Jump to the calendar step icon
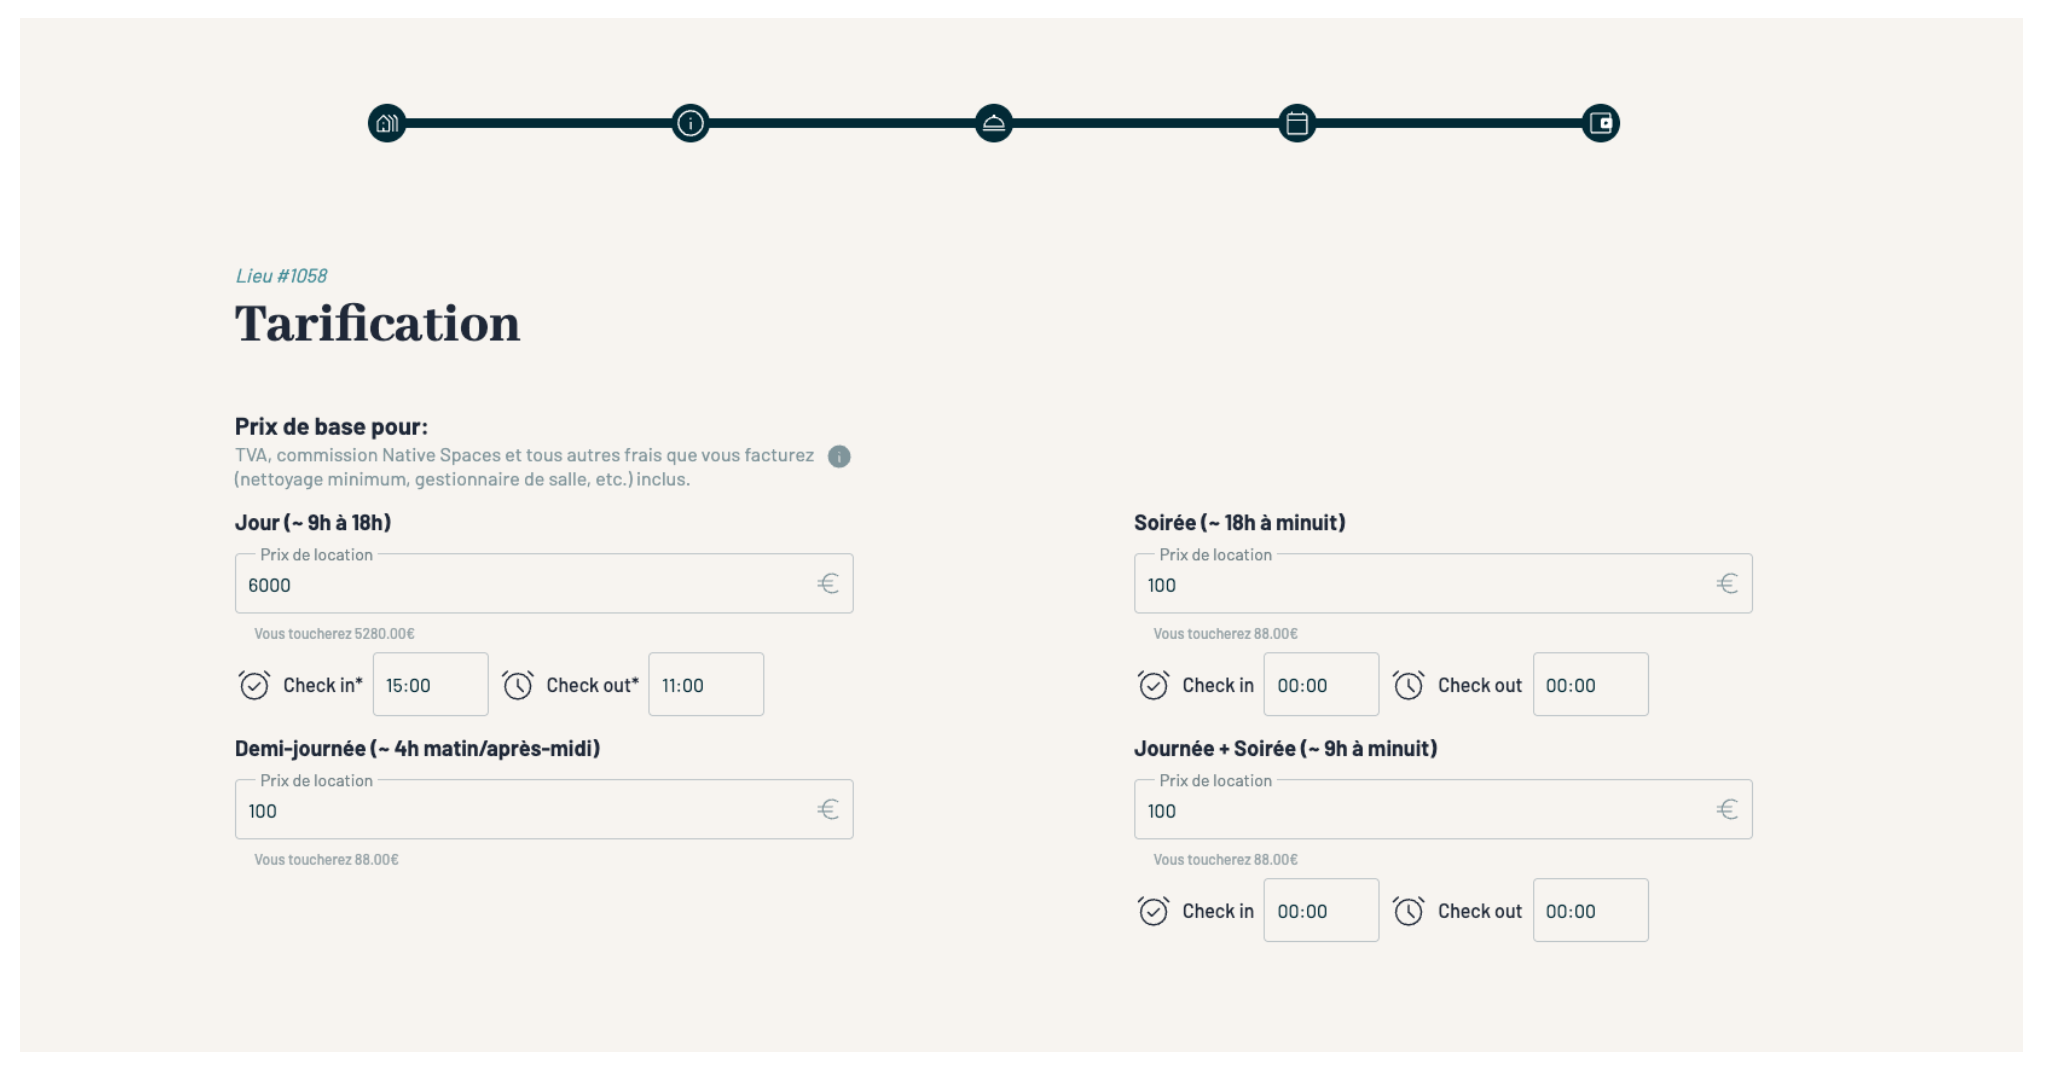Image resolution: width=2048 pixels, height=1071 pixels. click(1297, 124)
